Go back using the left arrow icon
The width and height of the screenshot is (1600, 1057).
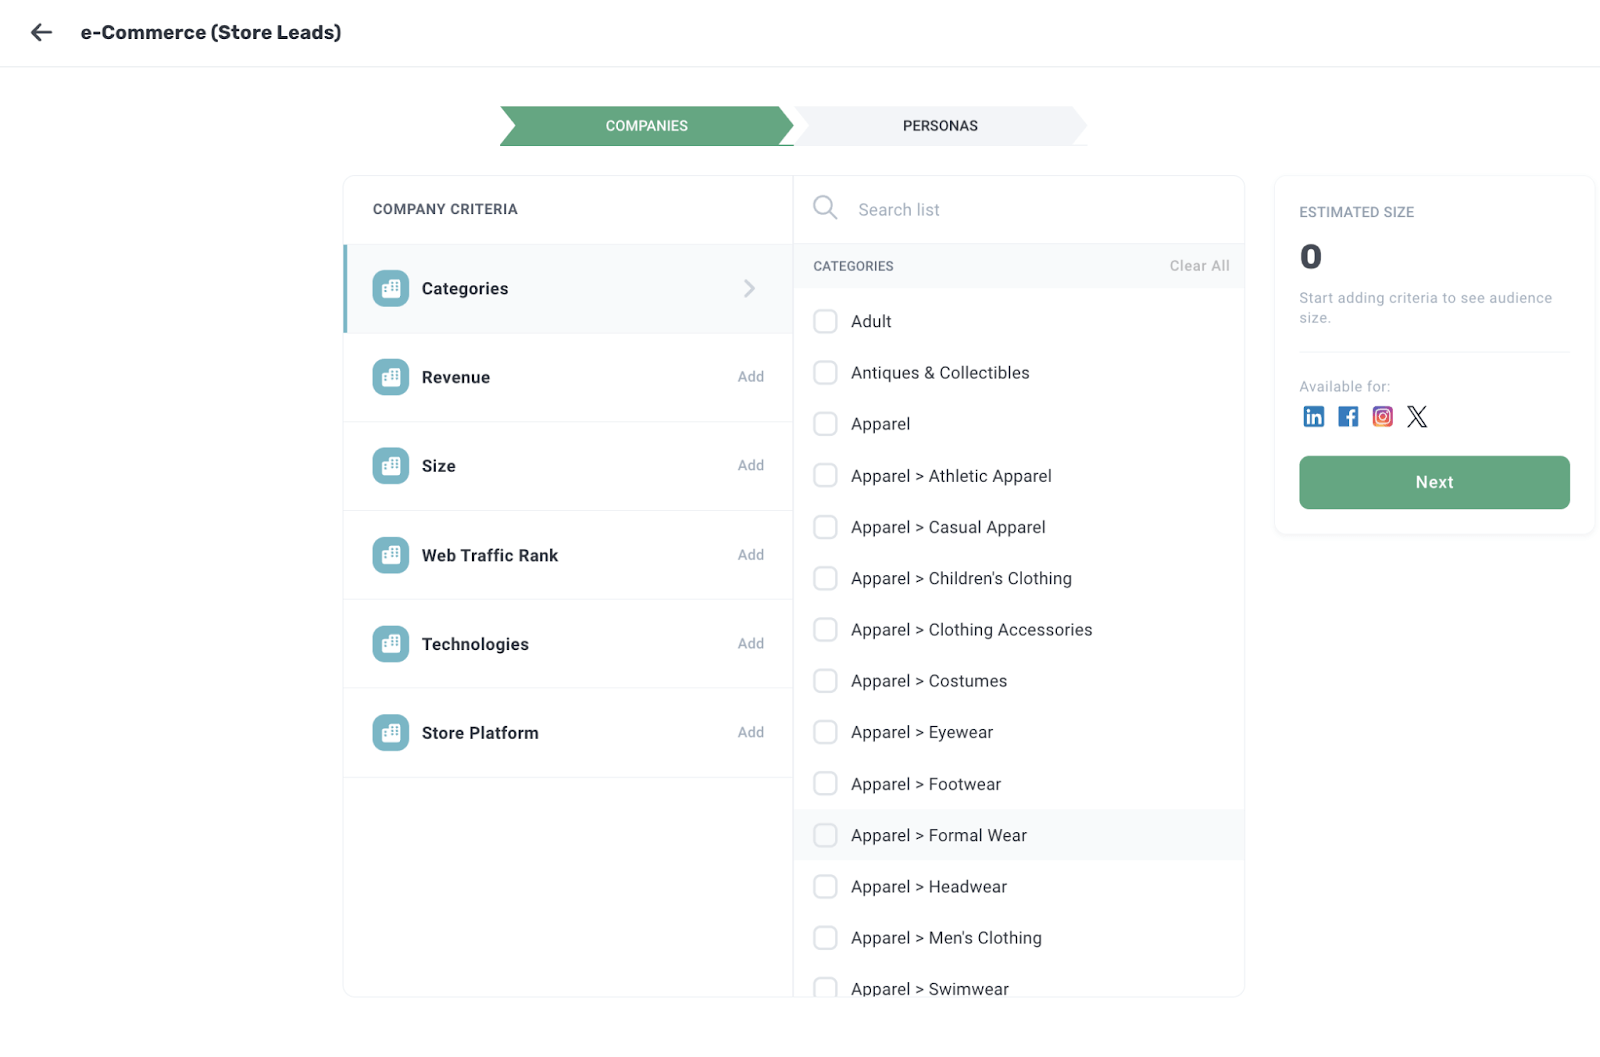click(41, 32)
